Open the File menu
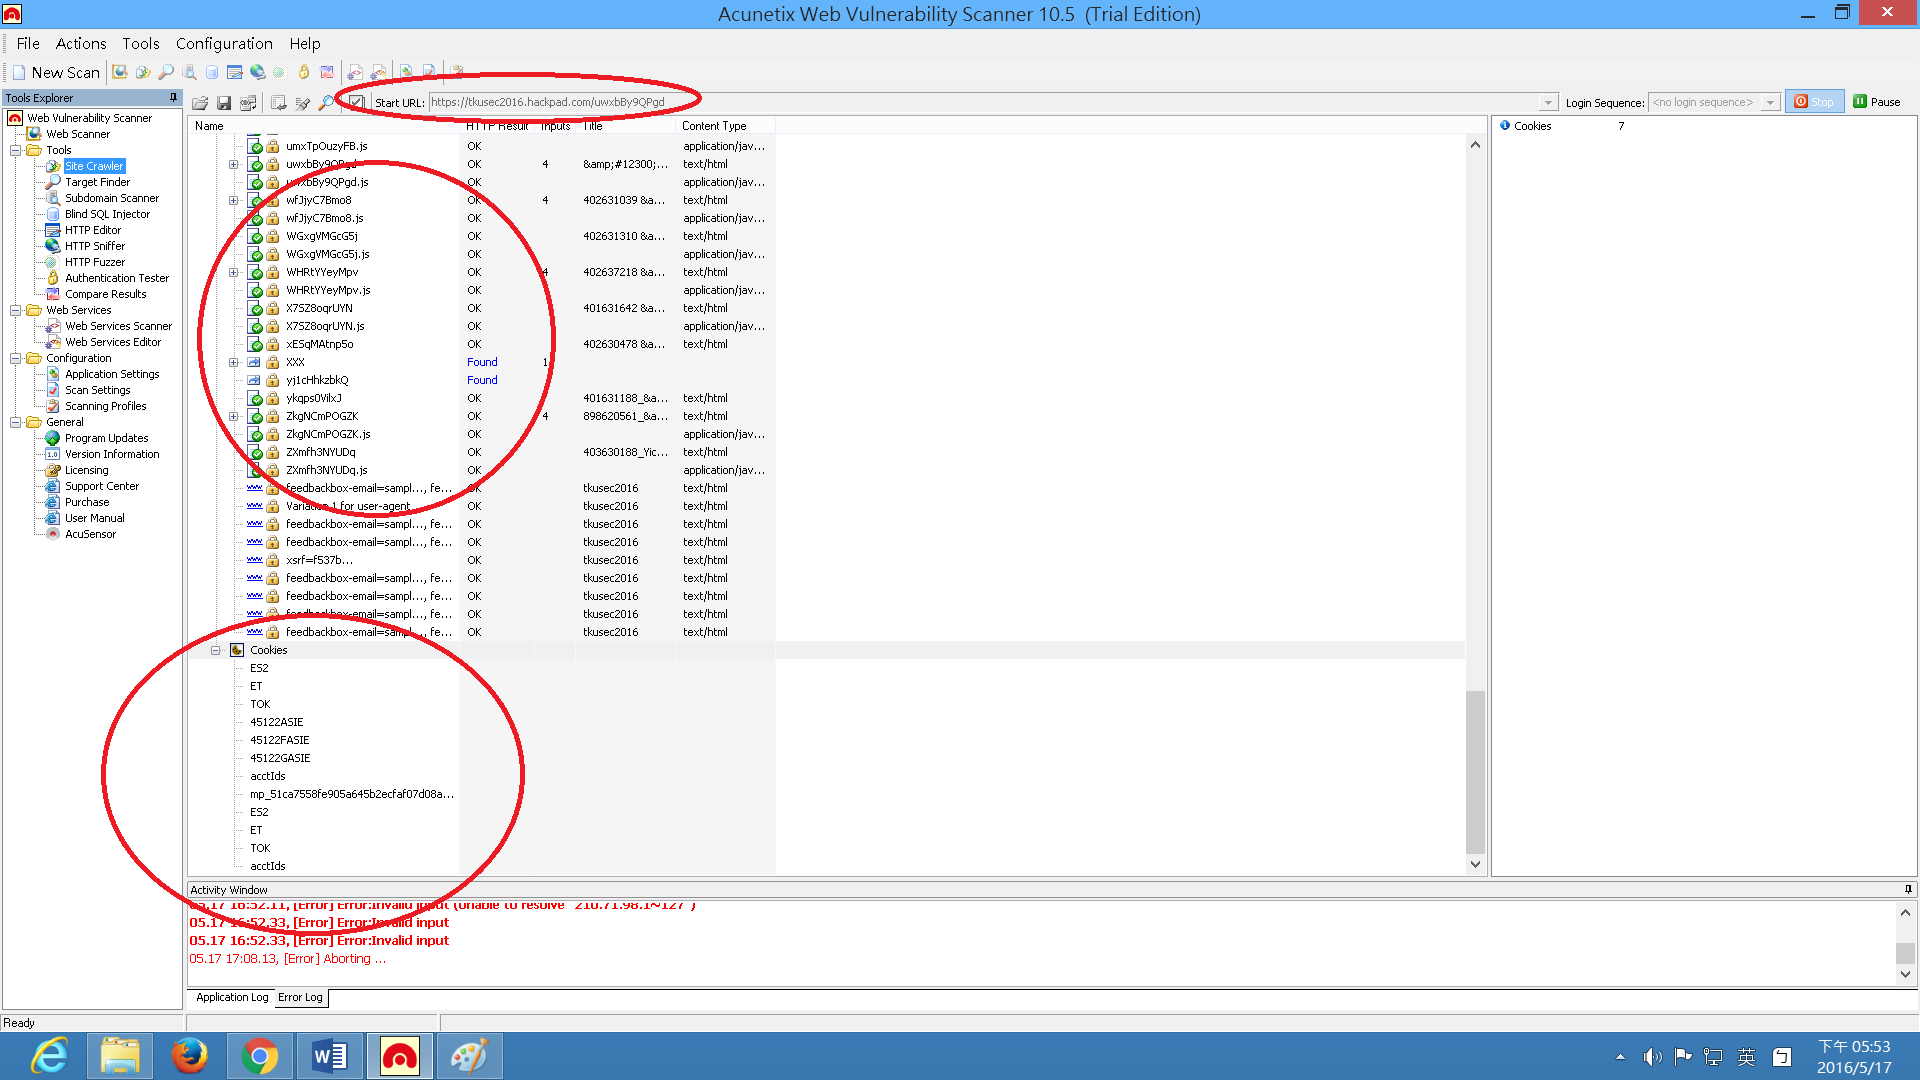 28,43
